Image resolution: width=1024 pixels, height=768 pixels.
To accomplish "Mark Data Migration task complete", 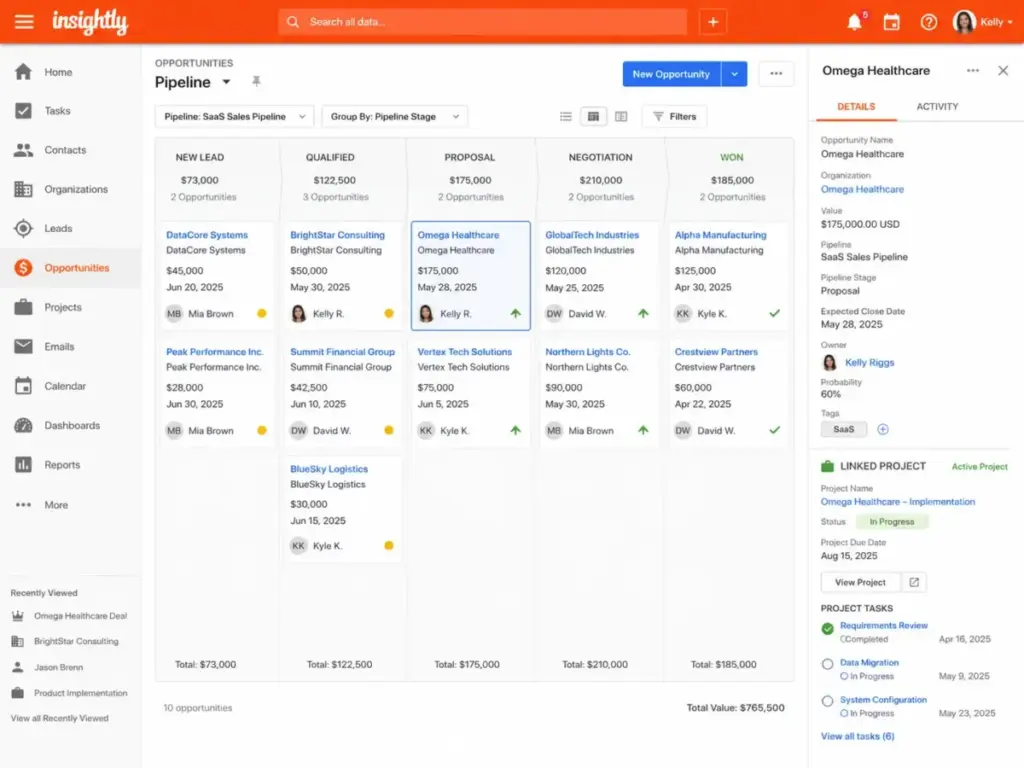I will pyautogui.click(x=827, y=664).
